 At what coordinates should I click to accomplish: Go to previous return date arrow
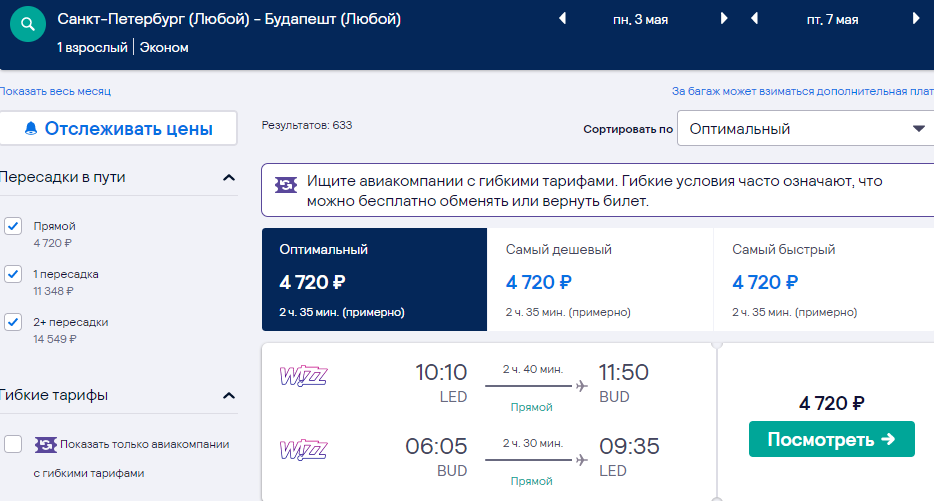pyautogui.click(x=754, y=18)
